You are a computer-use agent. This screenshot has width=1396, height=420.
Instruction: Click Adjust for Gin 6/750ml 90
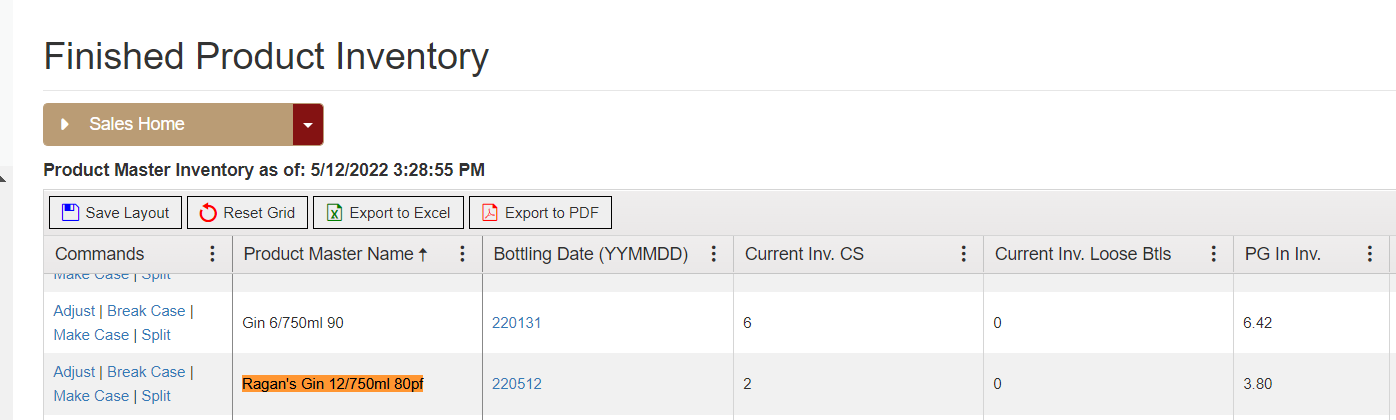tap(74, 311)
